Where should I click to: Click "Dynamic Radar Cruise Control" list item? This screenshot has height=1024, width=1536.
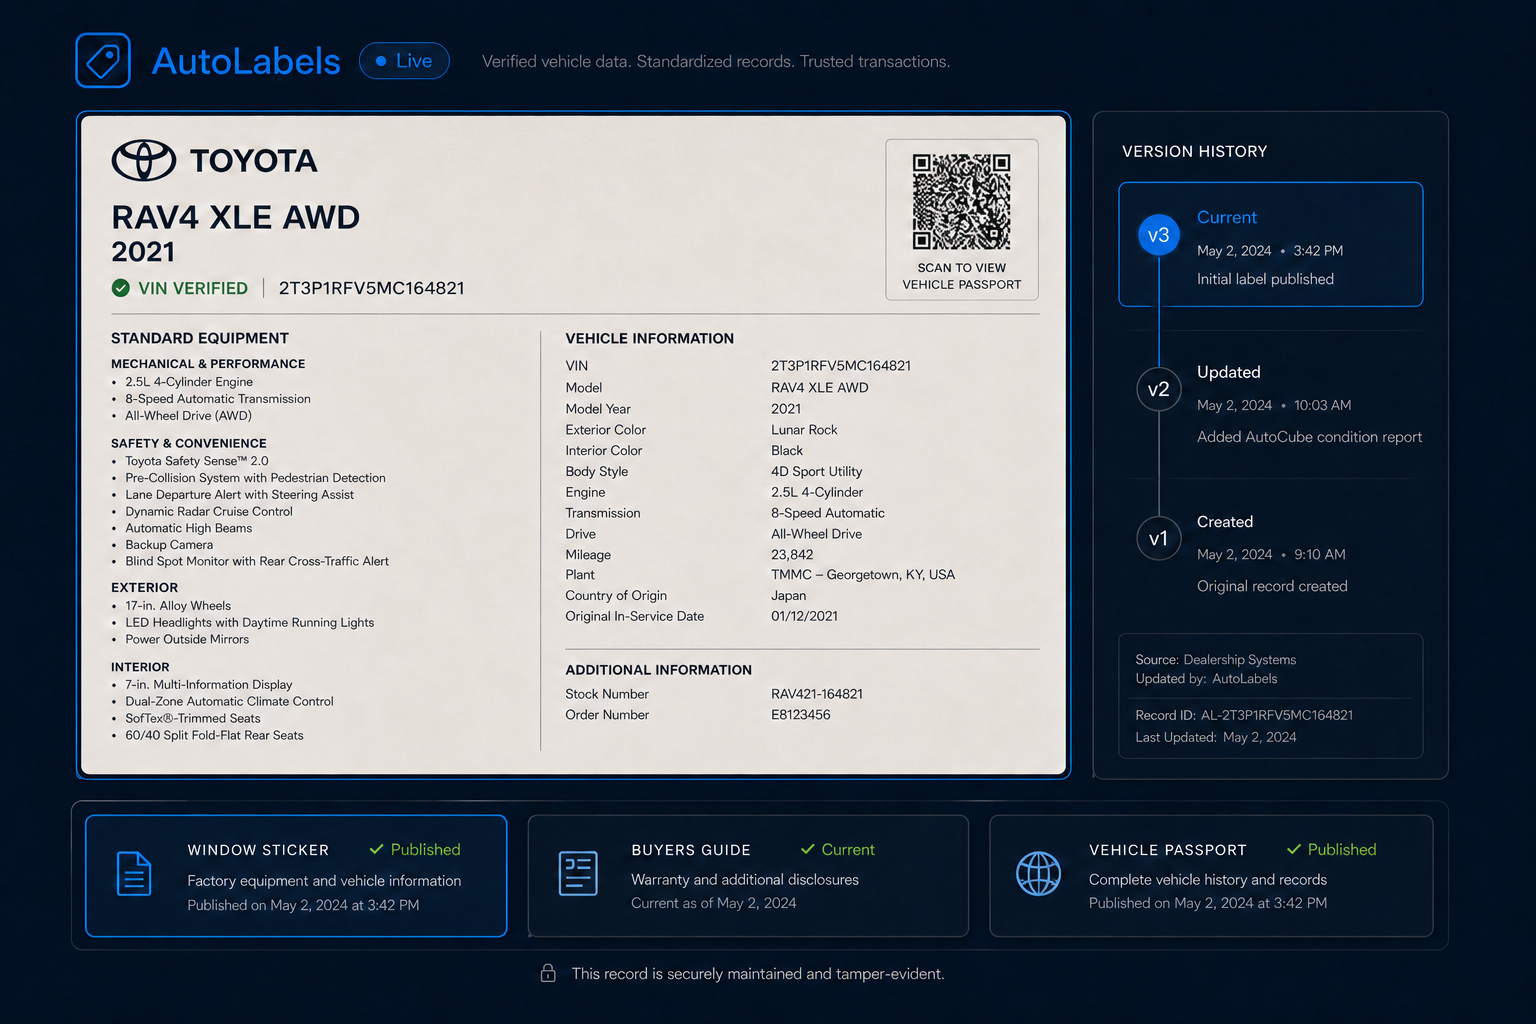[209, 511]
